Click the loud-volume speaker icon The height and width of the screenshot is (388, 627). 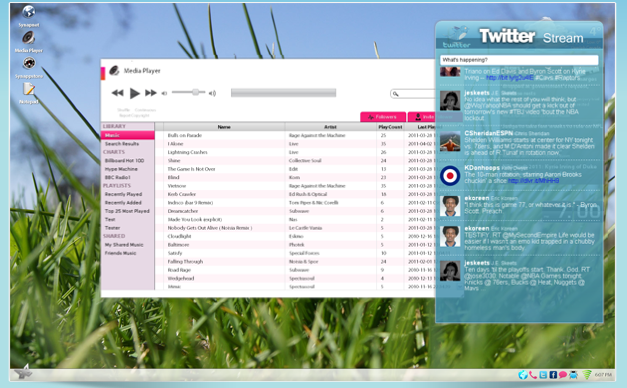pos(212,93)
